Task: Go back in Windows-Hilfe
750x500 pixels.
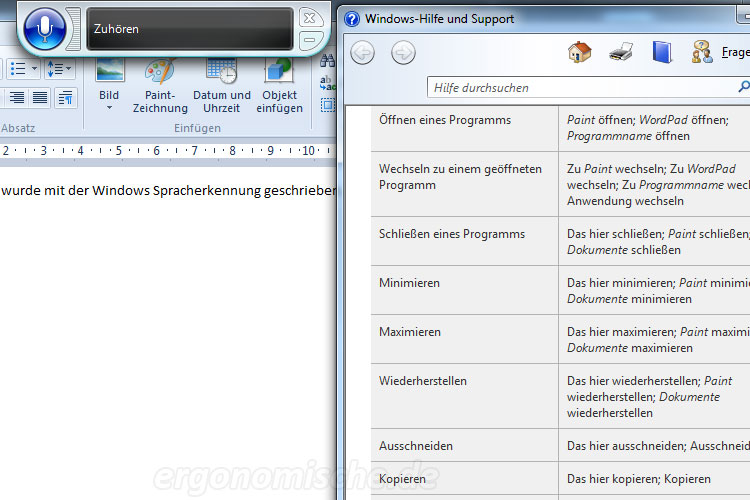Action: click(x=362, y=53)
